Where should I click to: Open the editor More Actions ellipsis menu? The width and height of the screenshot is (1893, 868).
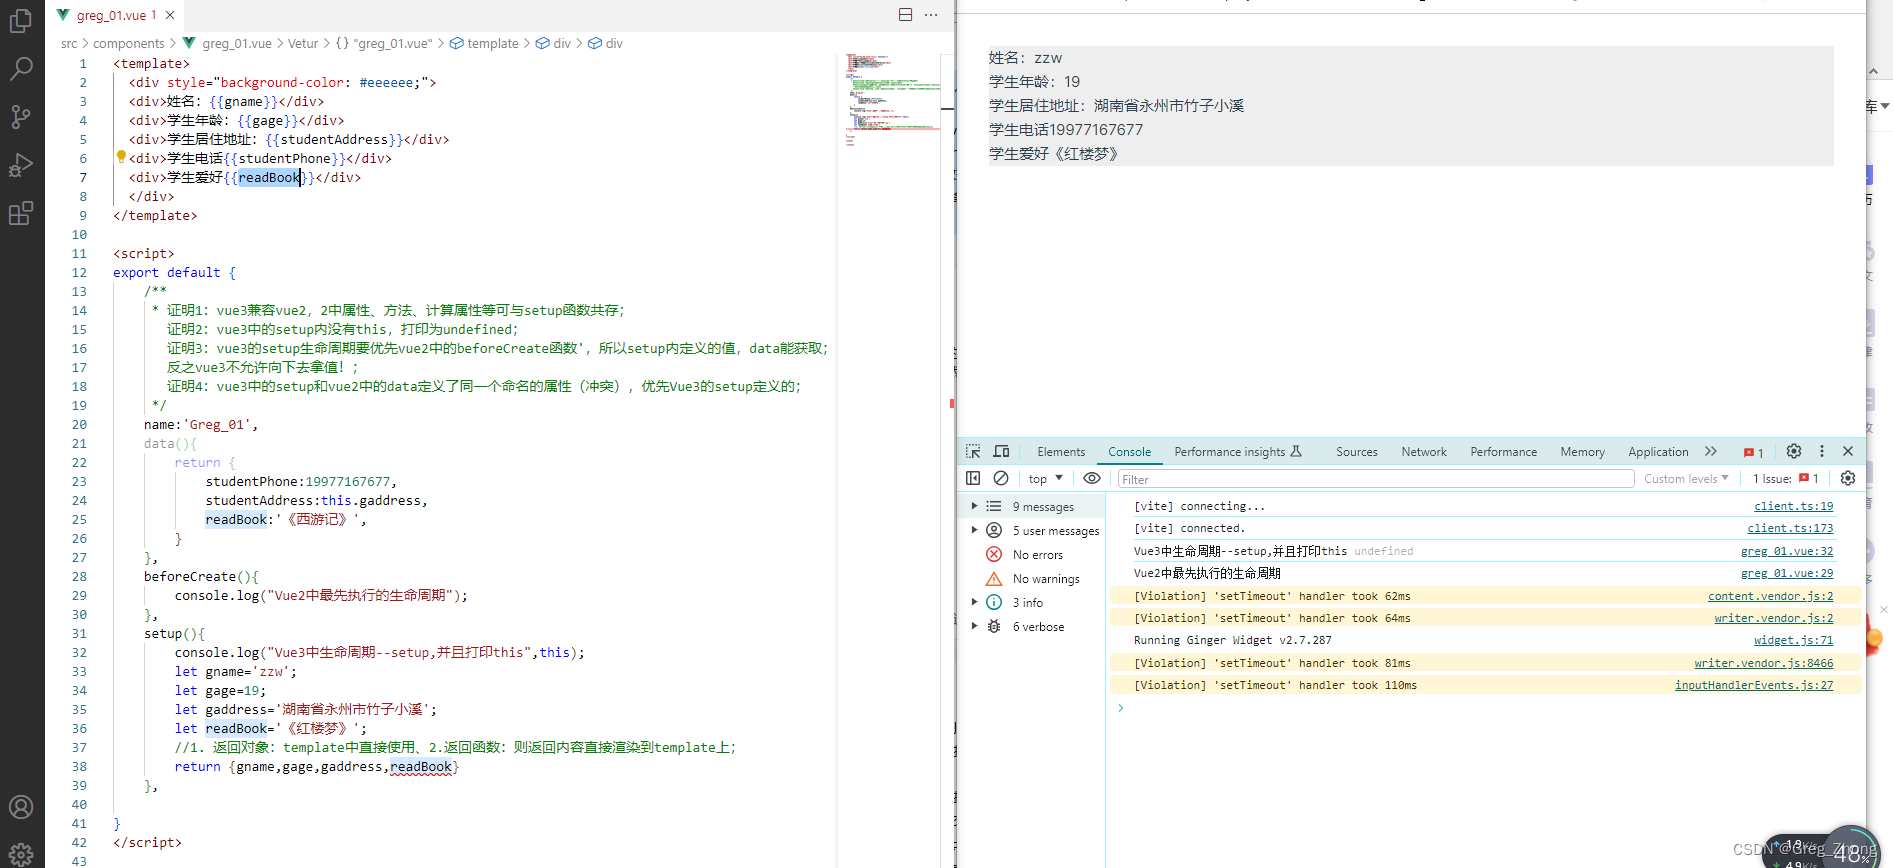pos(931,15)
